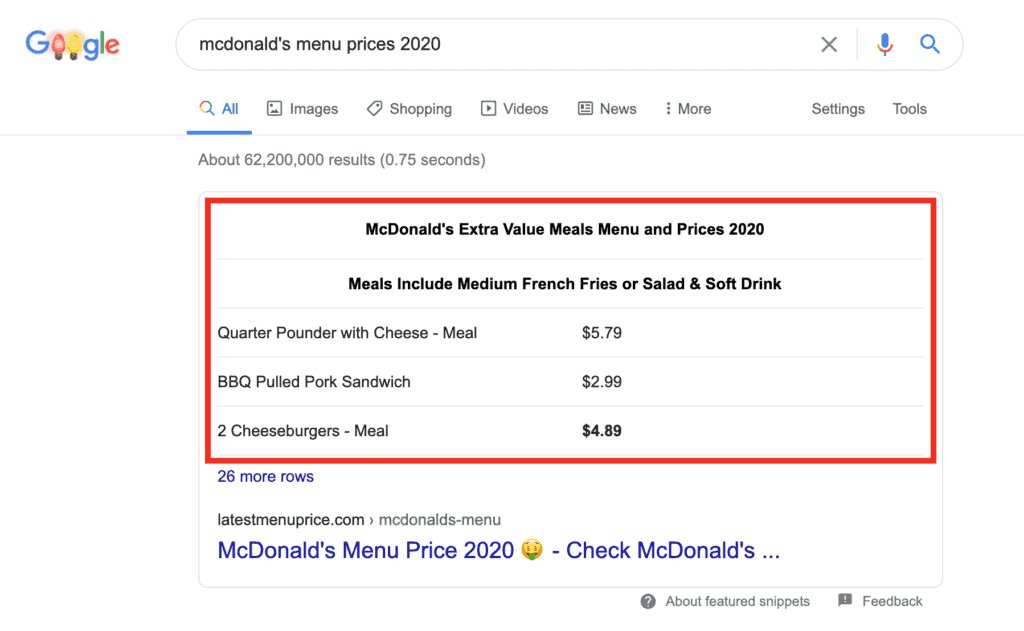Click the Videos play icon

pos(489,109)
